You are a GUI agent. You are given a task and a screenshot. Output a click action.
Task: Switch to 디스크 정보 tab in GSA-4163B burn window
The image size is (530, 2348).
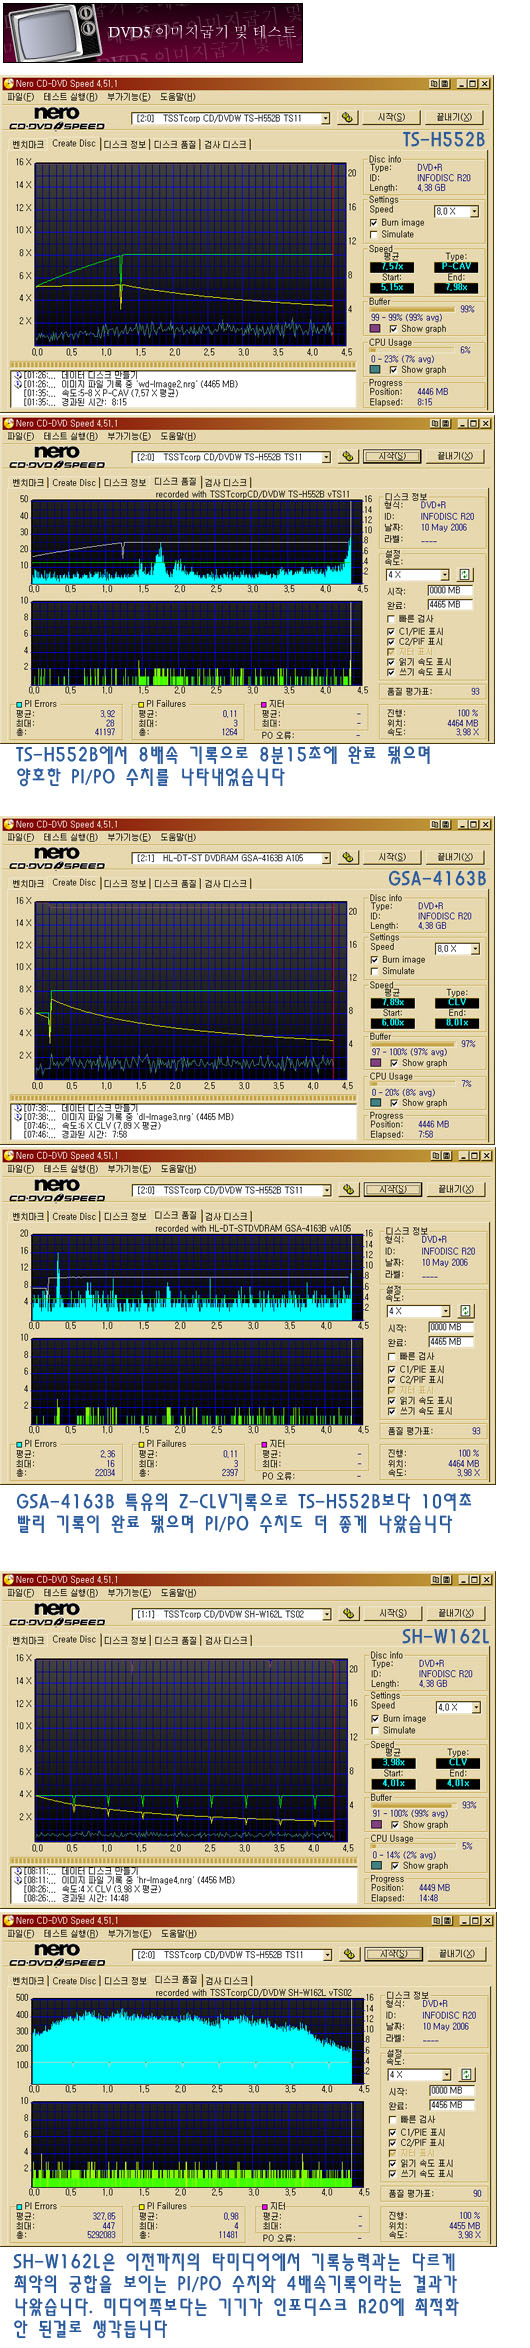click(x=125, y=884)
